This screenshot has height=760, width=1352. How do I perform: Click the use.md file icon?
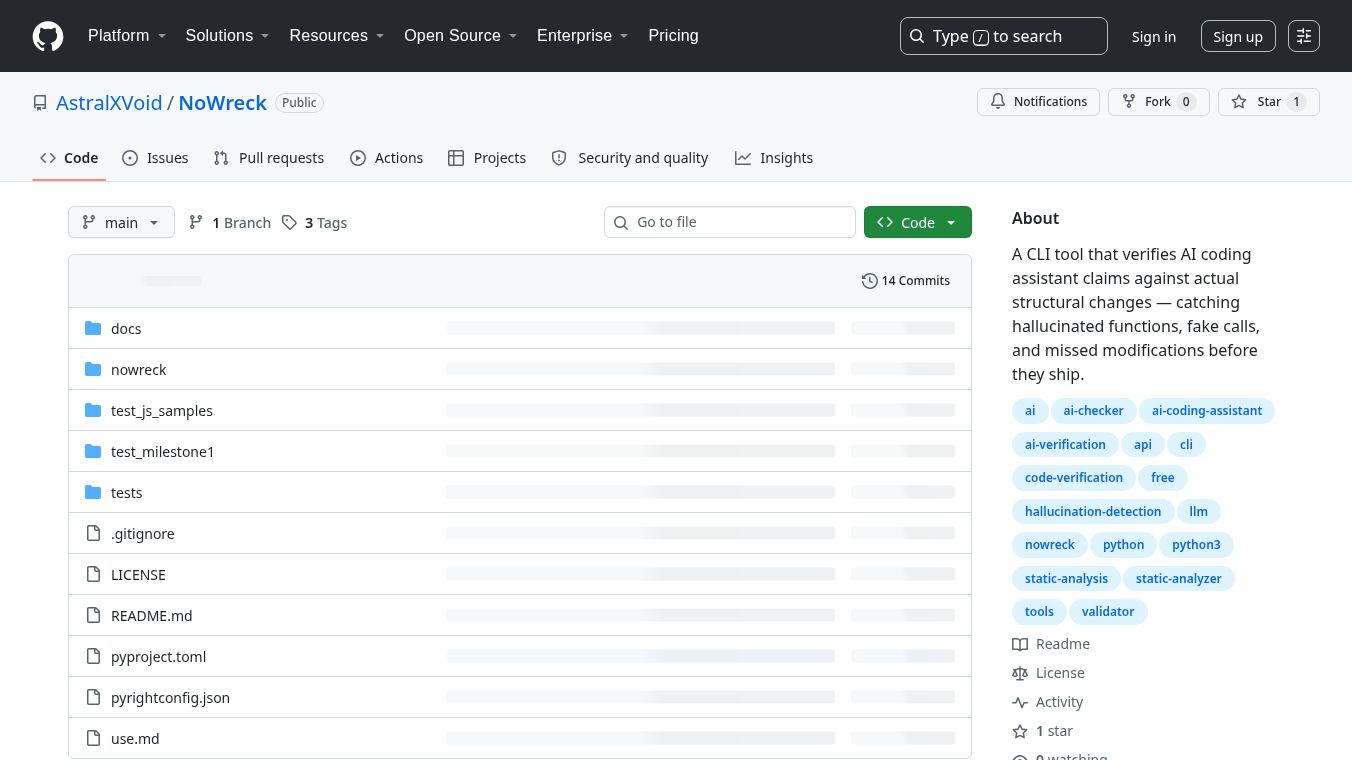pyautogui.click(x=94, y=738)
